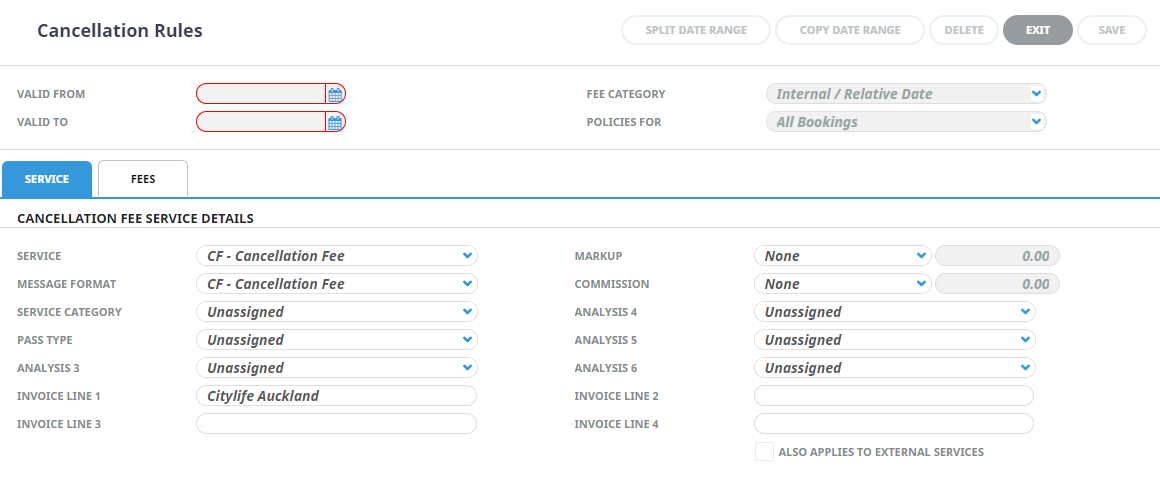Click the Delete button

[x=964, y=30]
